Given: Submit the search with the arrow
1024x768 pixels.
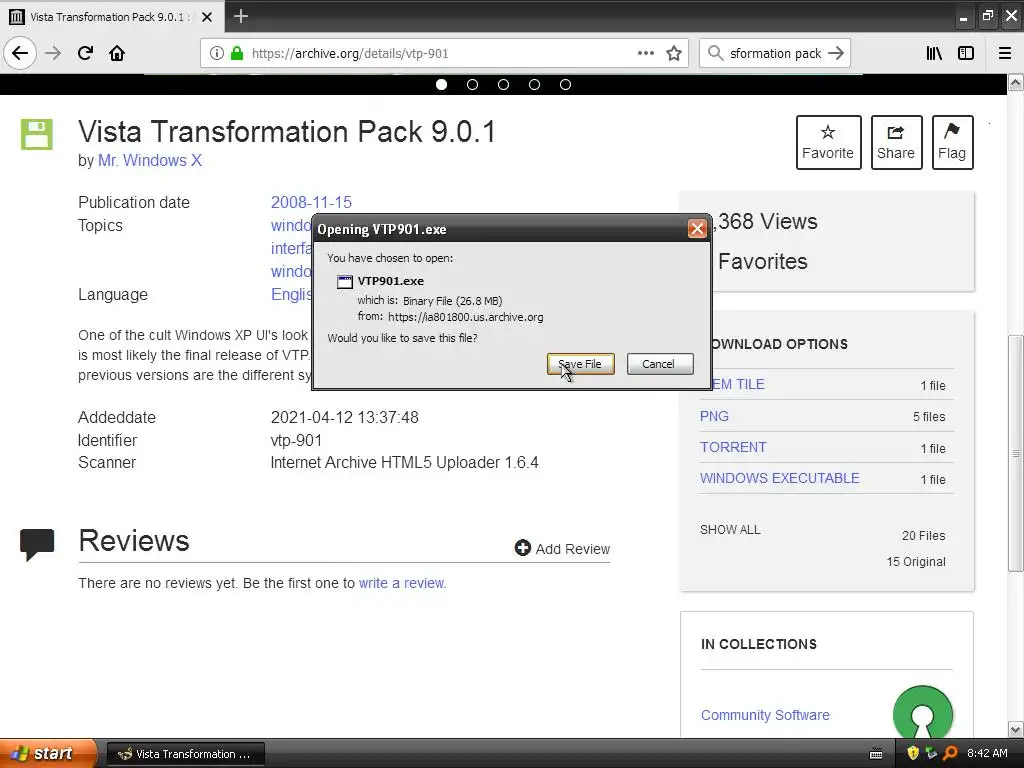Looking at the screenshot, I should click(x=836, y=53).
